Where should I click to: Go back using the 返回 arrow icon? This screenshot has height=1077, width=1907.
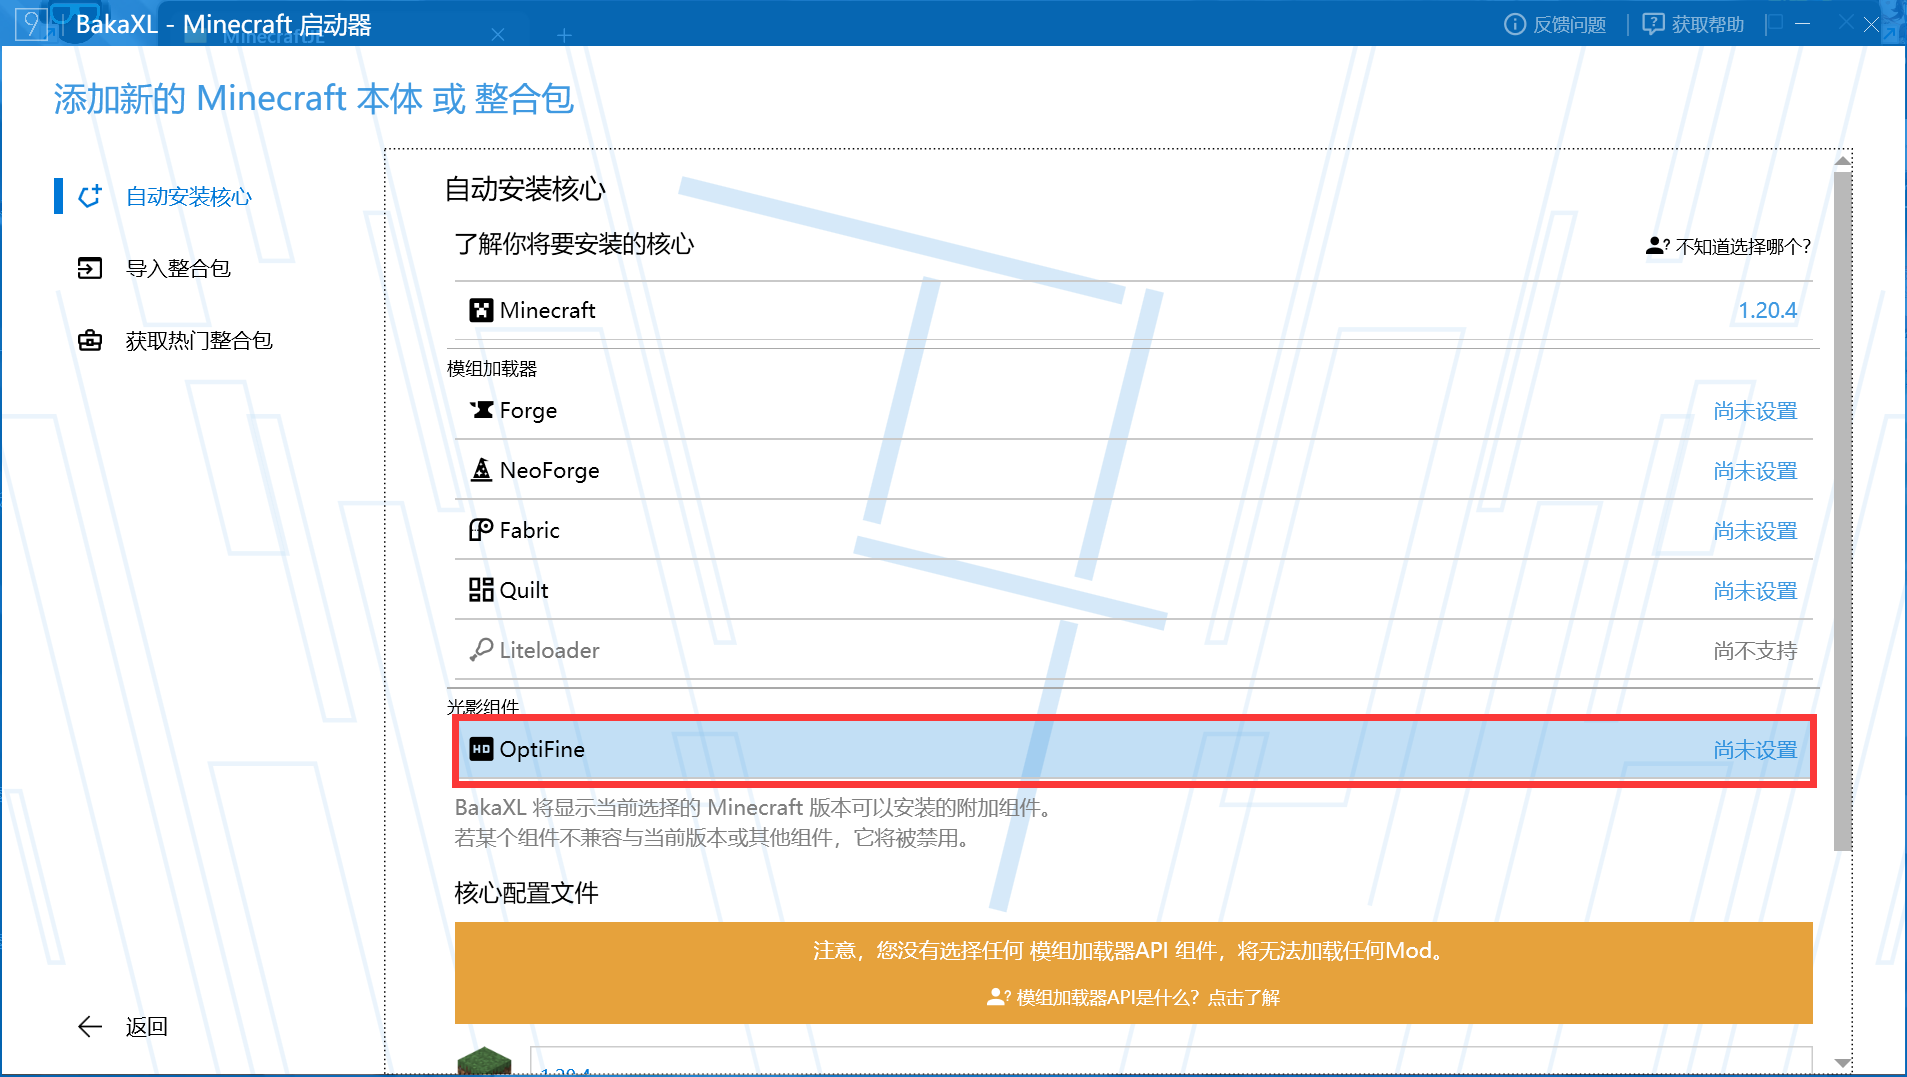point(90,1027)
